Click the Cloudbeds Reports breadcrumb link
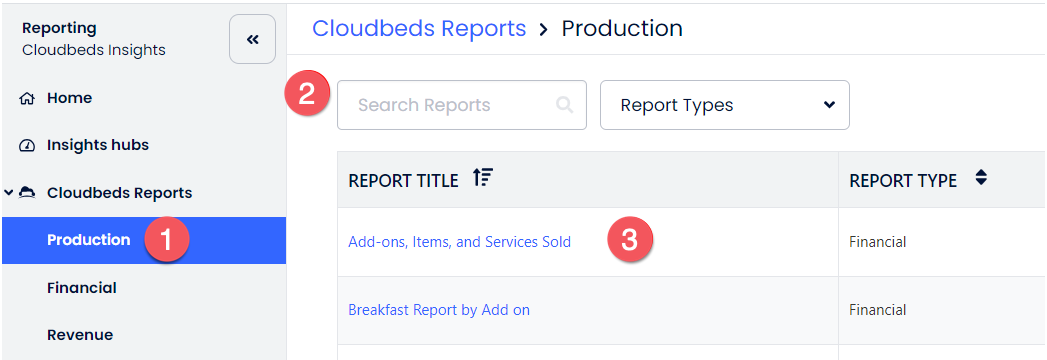 click(x=419, y=28)
